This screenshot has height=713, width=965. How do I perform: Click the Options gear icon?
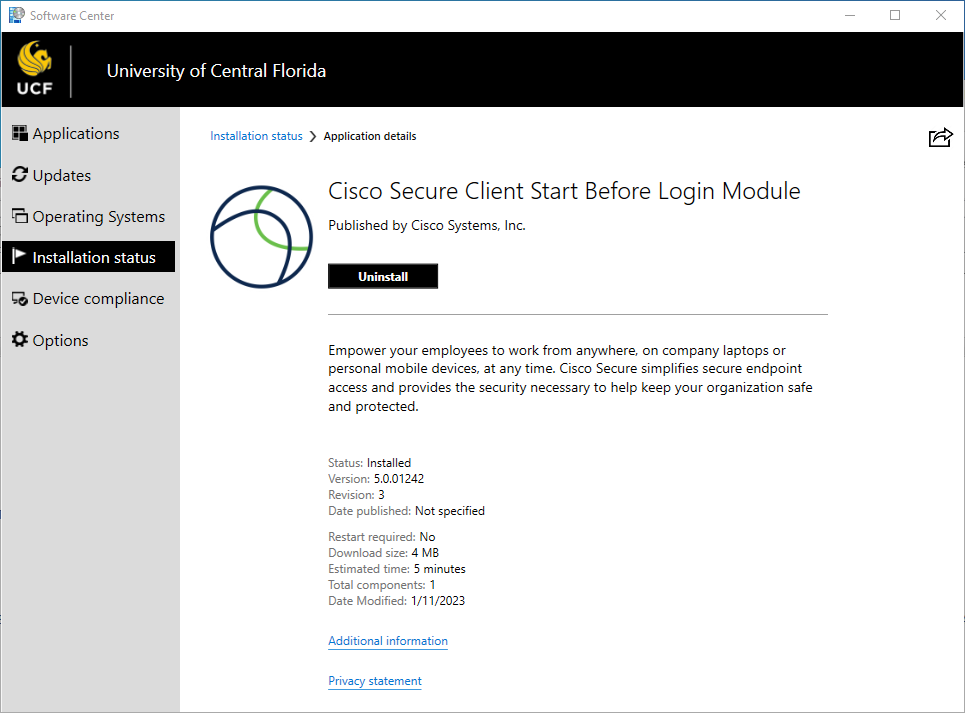(x=20, y=340)
